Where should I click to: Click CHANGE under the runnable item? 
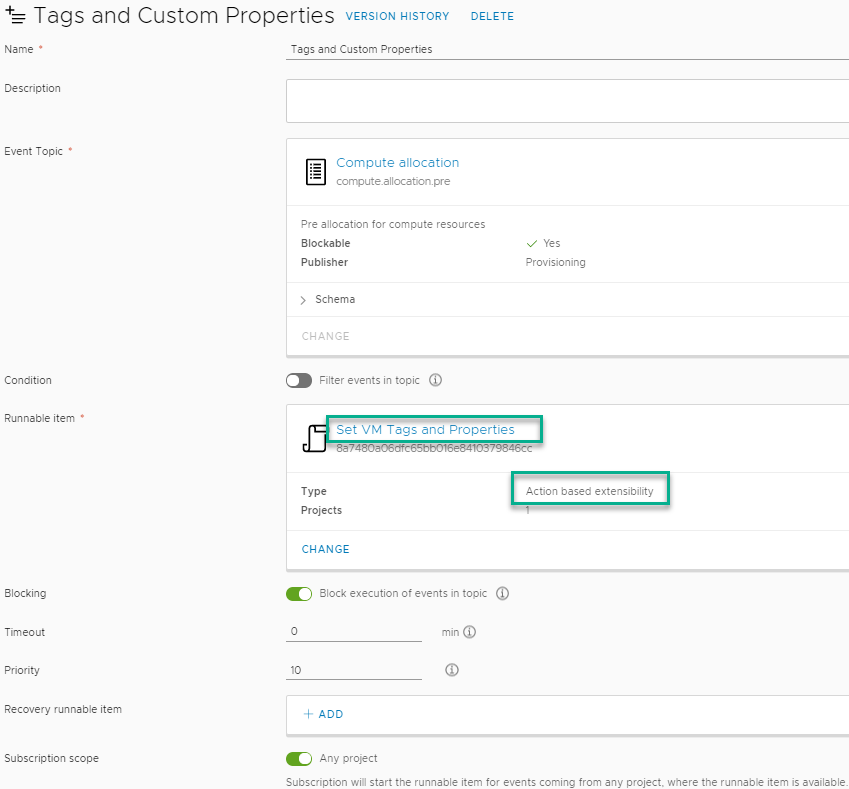tap(325, 549)
